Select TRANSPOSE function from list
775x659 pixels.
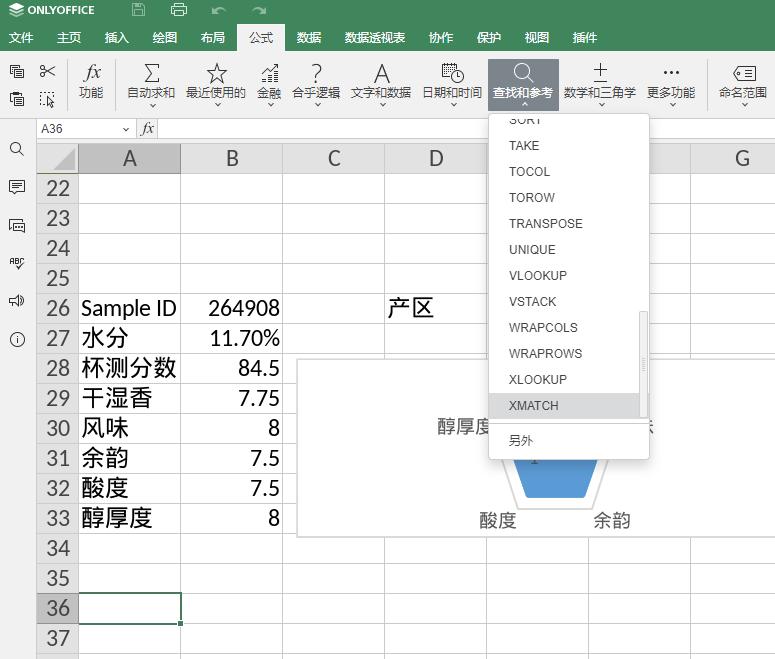(x=564, y=223)
